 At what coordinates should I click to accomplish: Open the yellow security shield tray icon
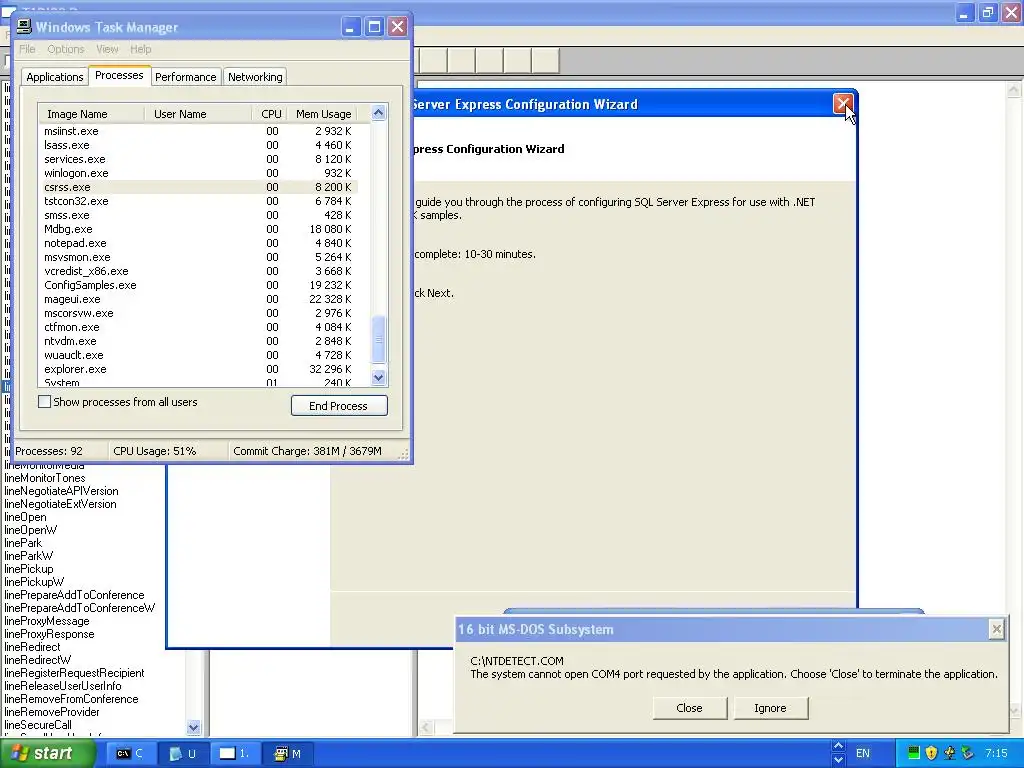pos(931,753)
